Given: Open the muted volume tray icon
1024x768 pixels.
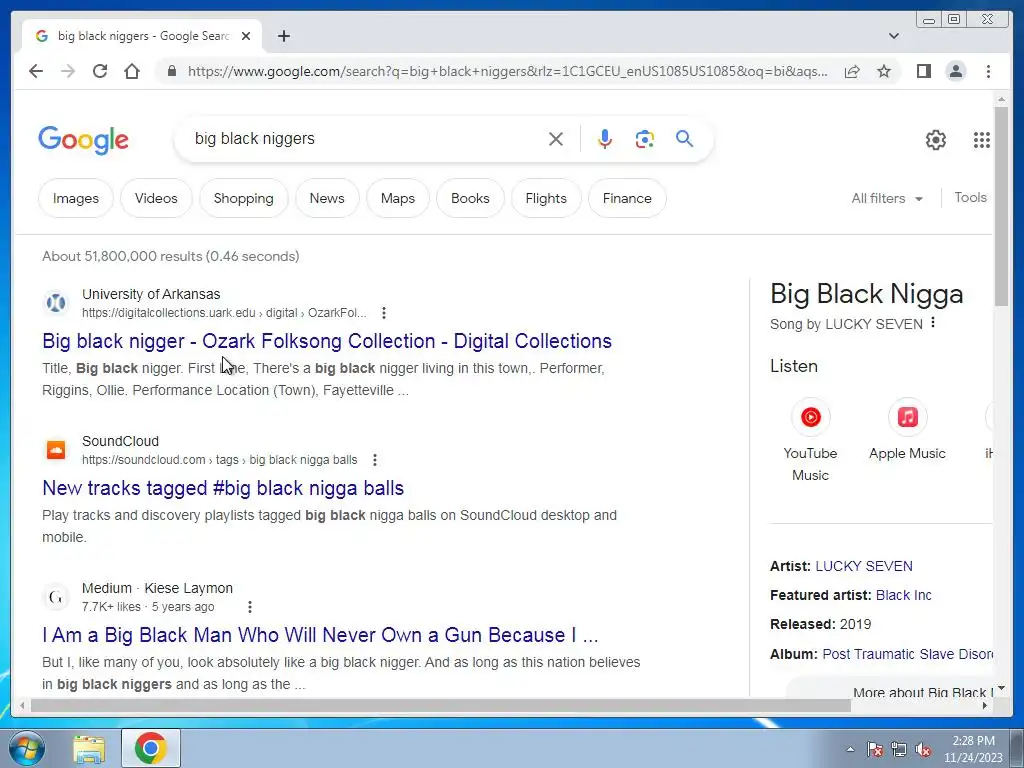Looking at the screenshot, I should pyautogui.click(x=923, y=750).
